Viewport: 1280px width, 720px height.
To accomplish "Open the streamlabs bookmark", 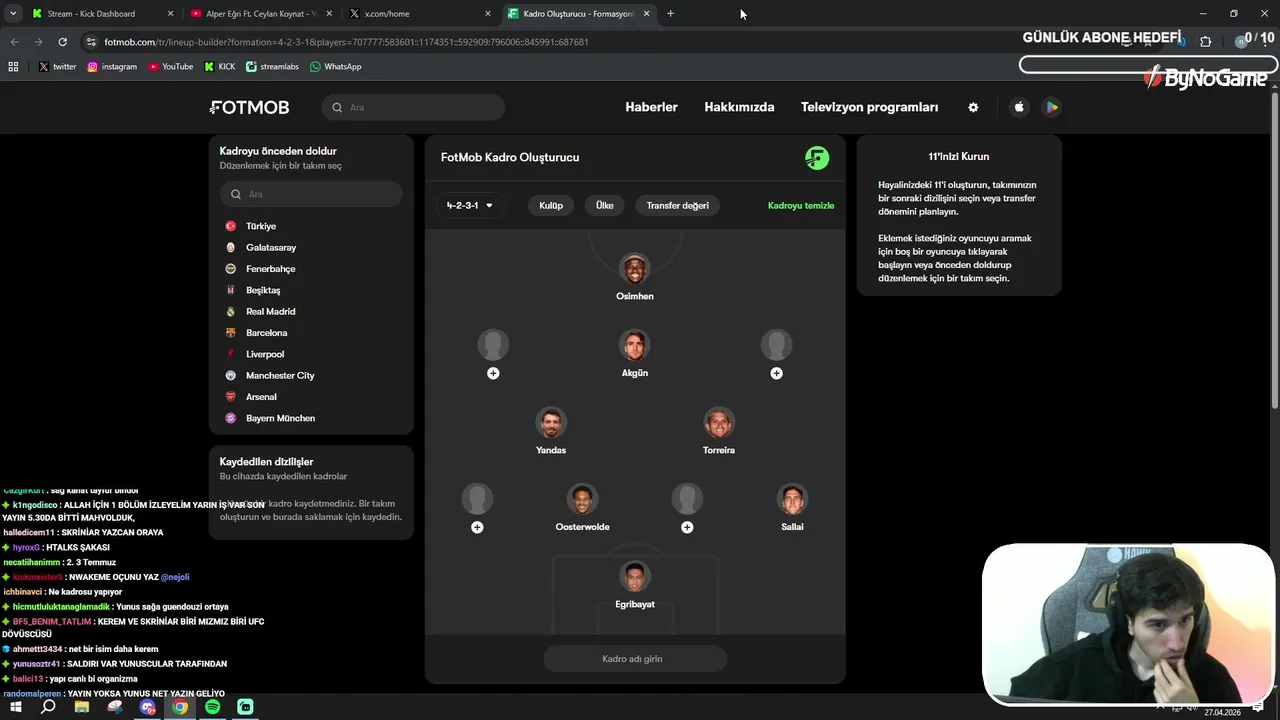I will click(272, 66).
